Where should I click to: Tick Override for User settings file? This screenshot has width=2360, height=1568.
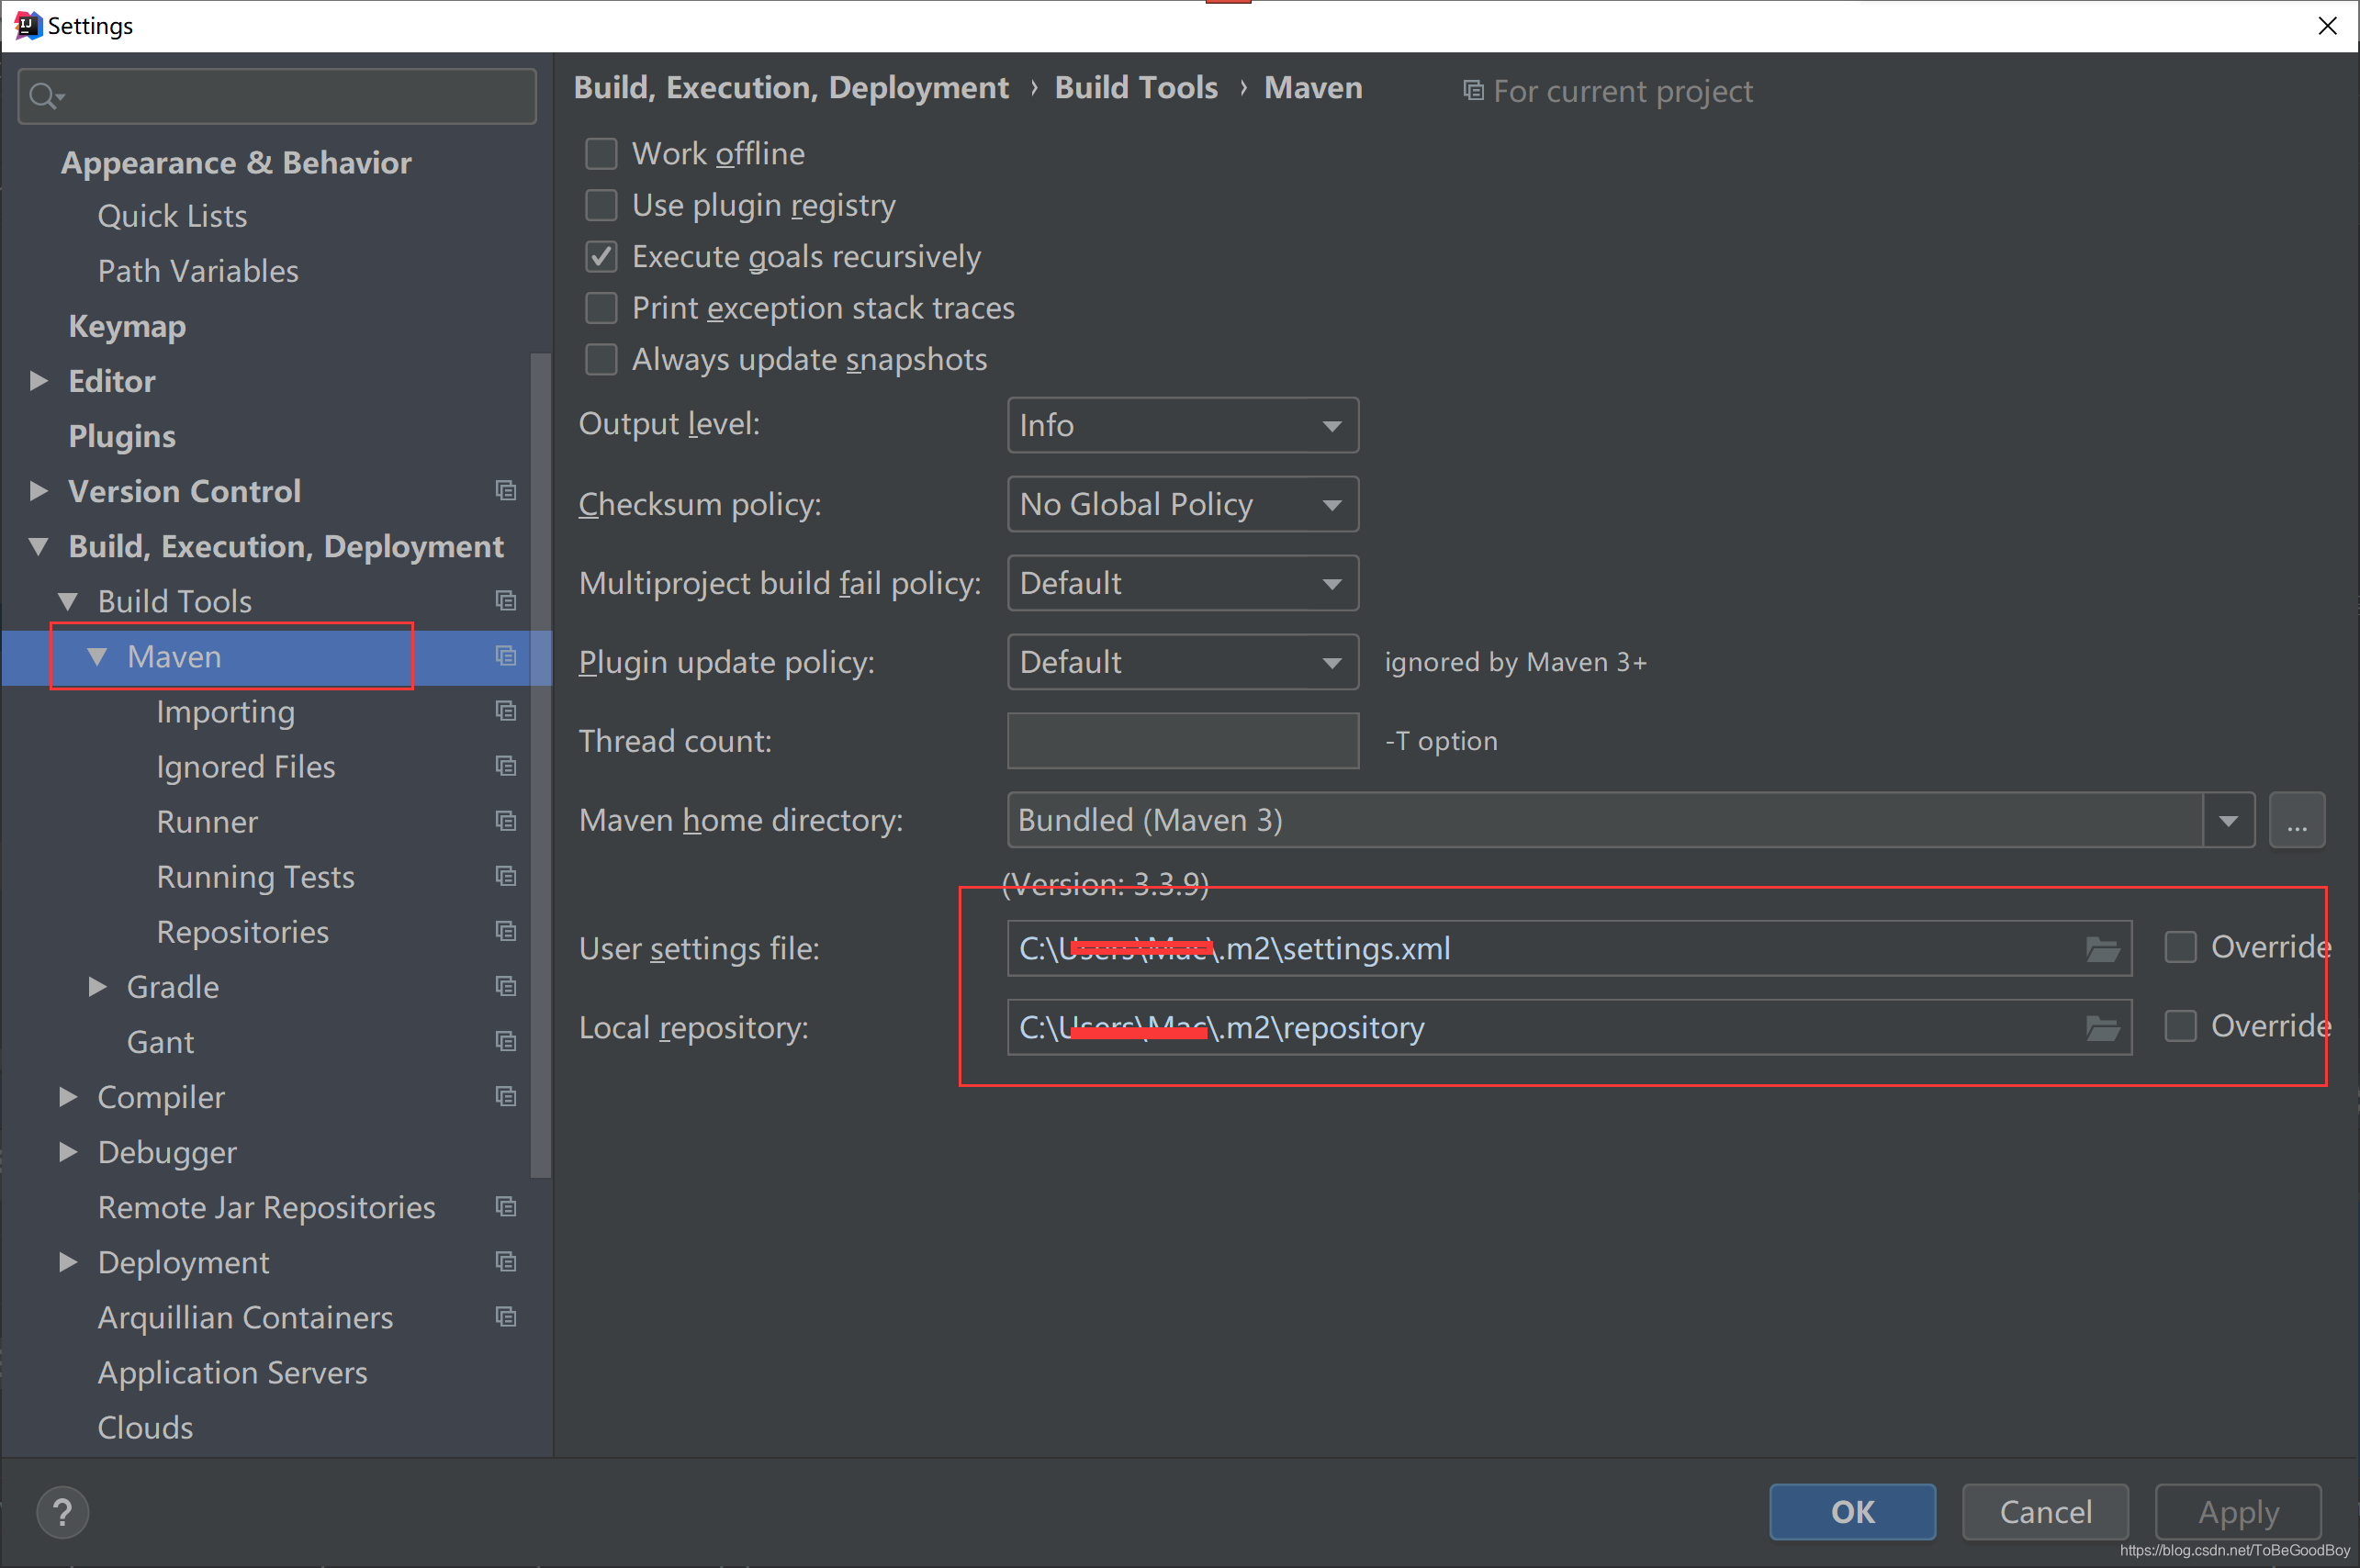click(2180, 947)
